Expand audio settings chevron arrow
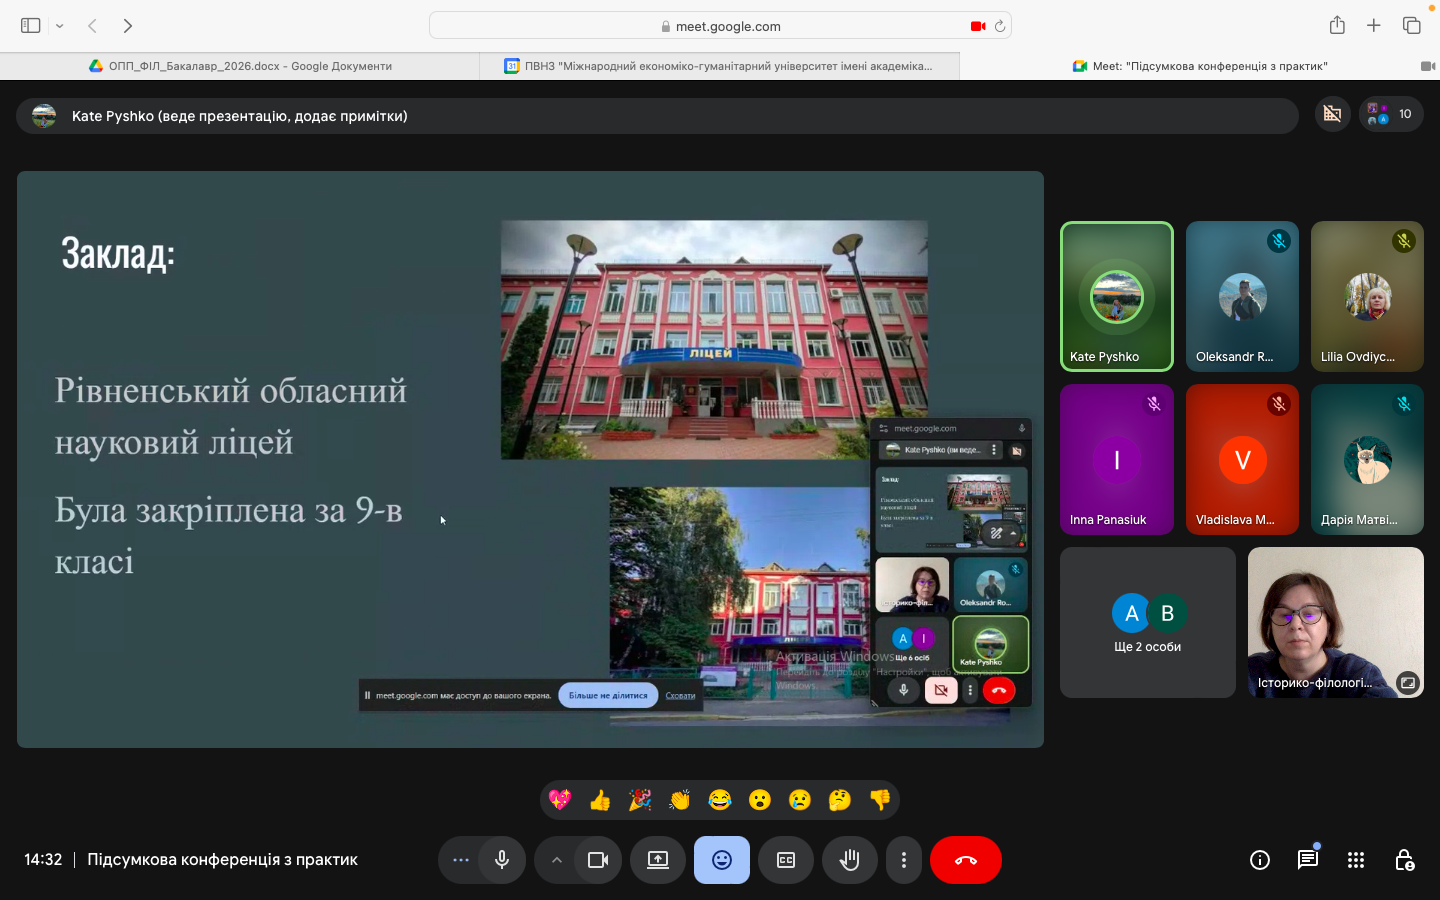This screenshot has height=900, width=1440. tap(556, 860)
